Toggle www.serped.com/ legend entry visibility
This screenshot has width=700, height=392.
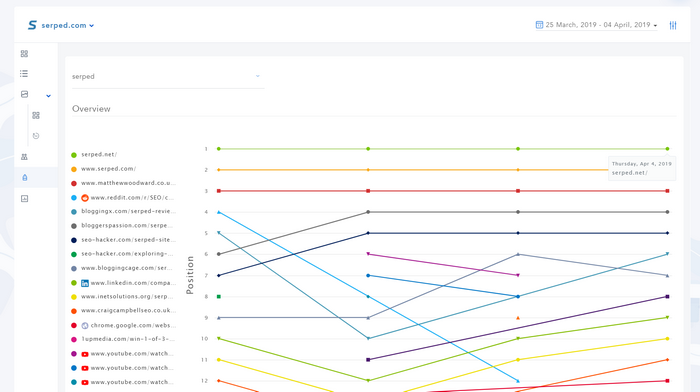tap(104, 169)
